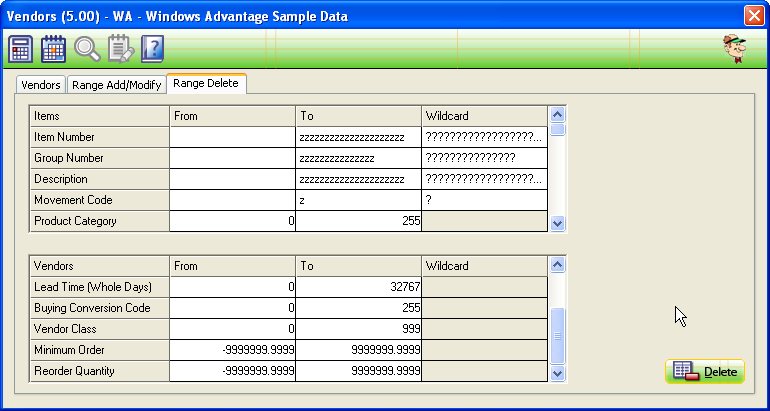Click the Group Number To field
The width and height of the screenshot is (770, 411).
pos(358,158)
